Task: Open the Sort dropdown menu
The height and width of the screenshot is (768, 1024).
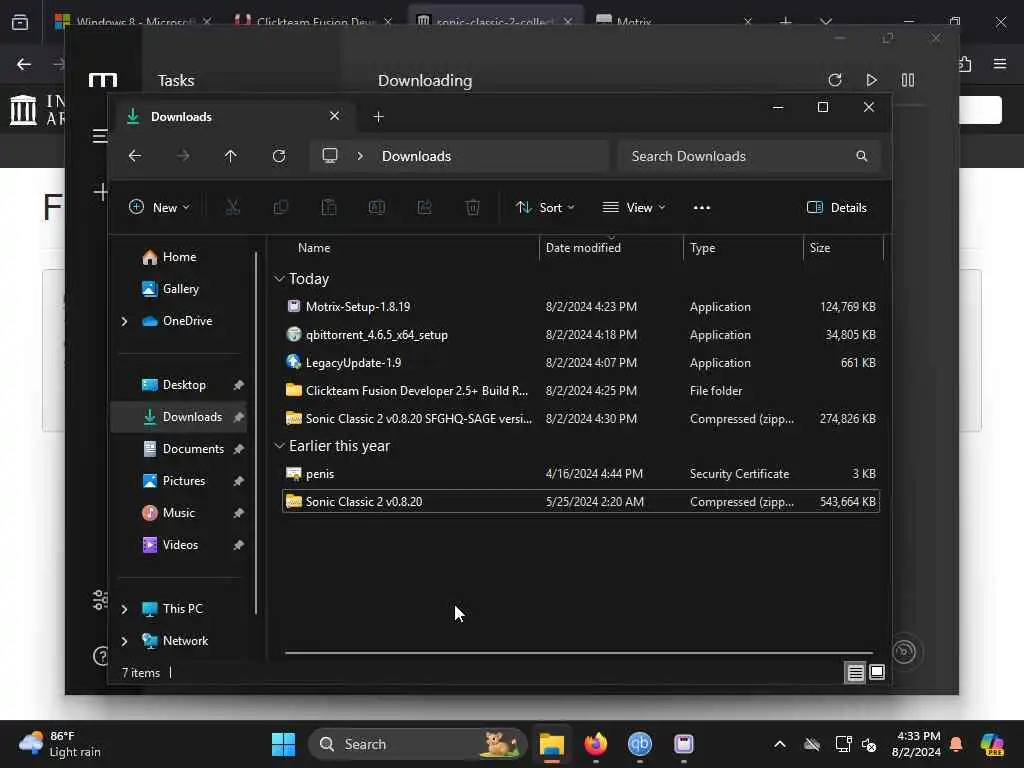Action: click(x=545, y=208)
